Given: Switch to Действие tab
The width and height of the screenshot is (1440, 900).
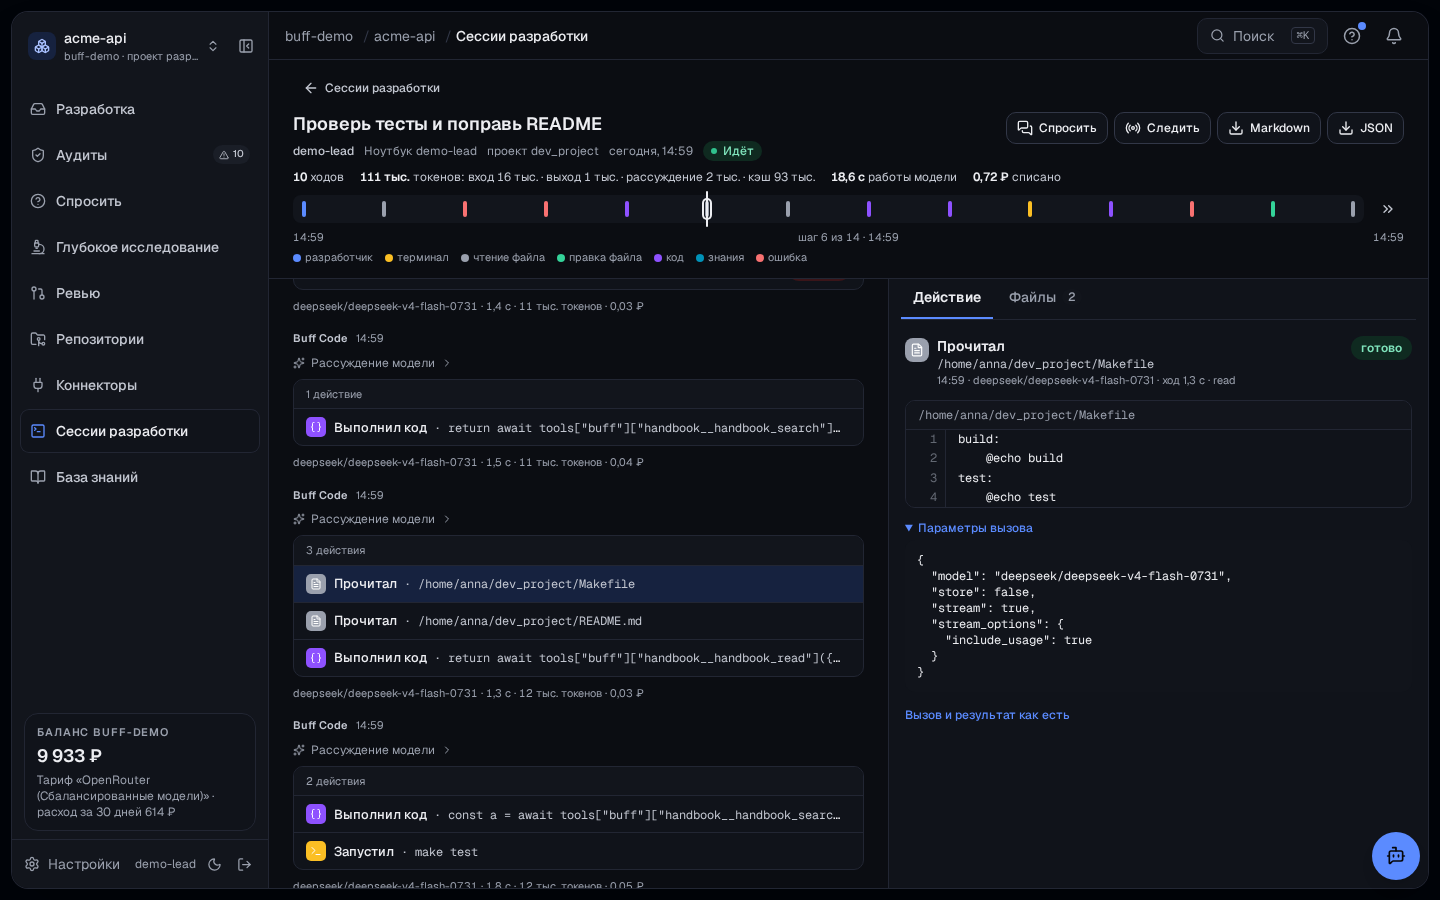Looking at the screenshot, I should tap(947, 298).
